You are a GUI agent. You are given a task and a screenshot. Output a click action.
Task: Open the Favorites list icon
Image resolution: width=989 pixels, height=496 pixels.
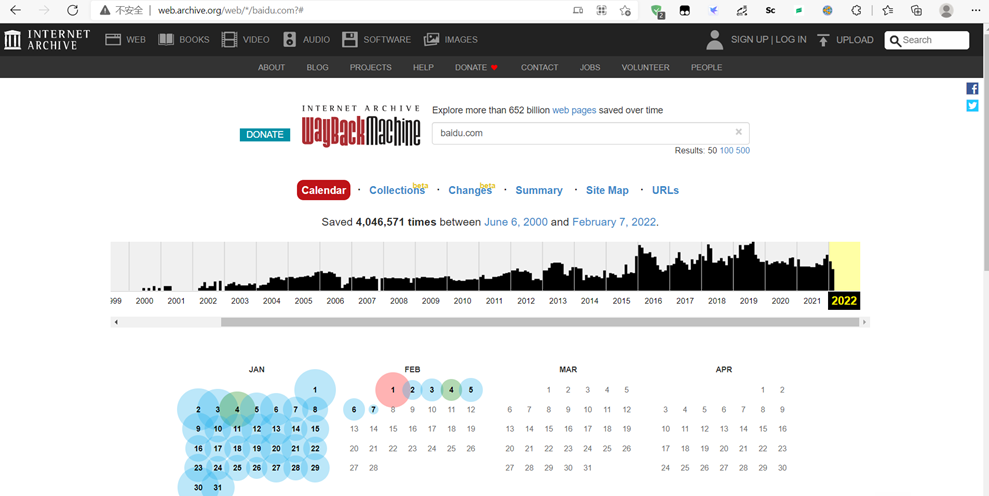888,10
